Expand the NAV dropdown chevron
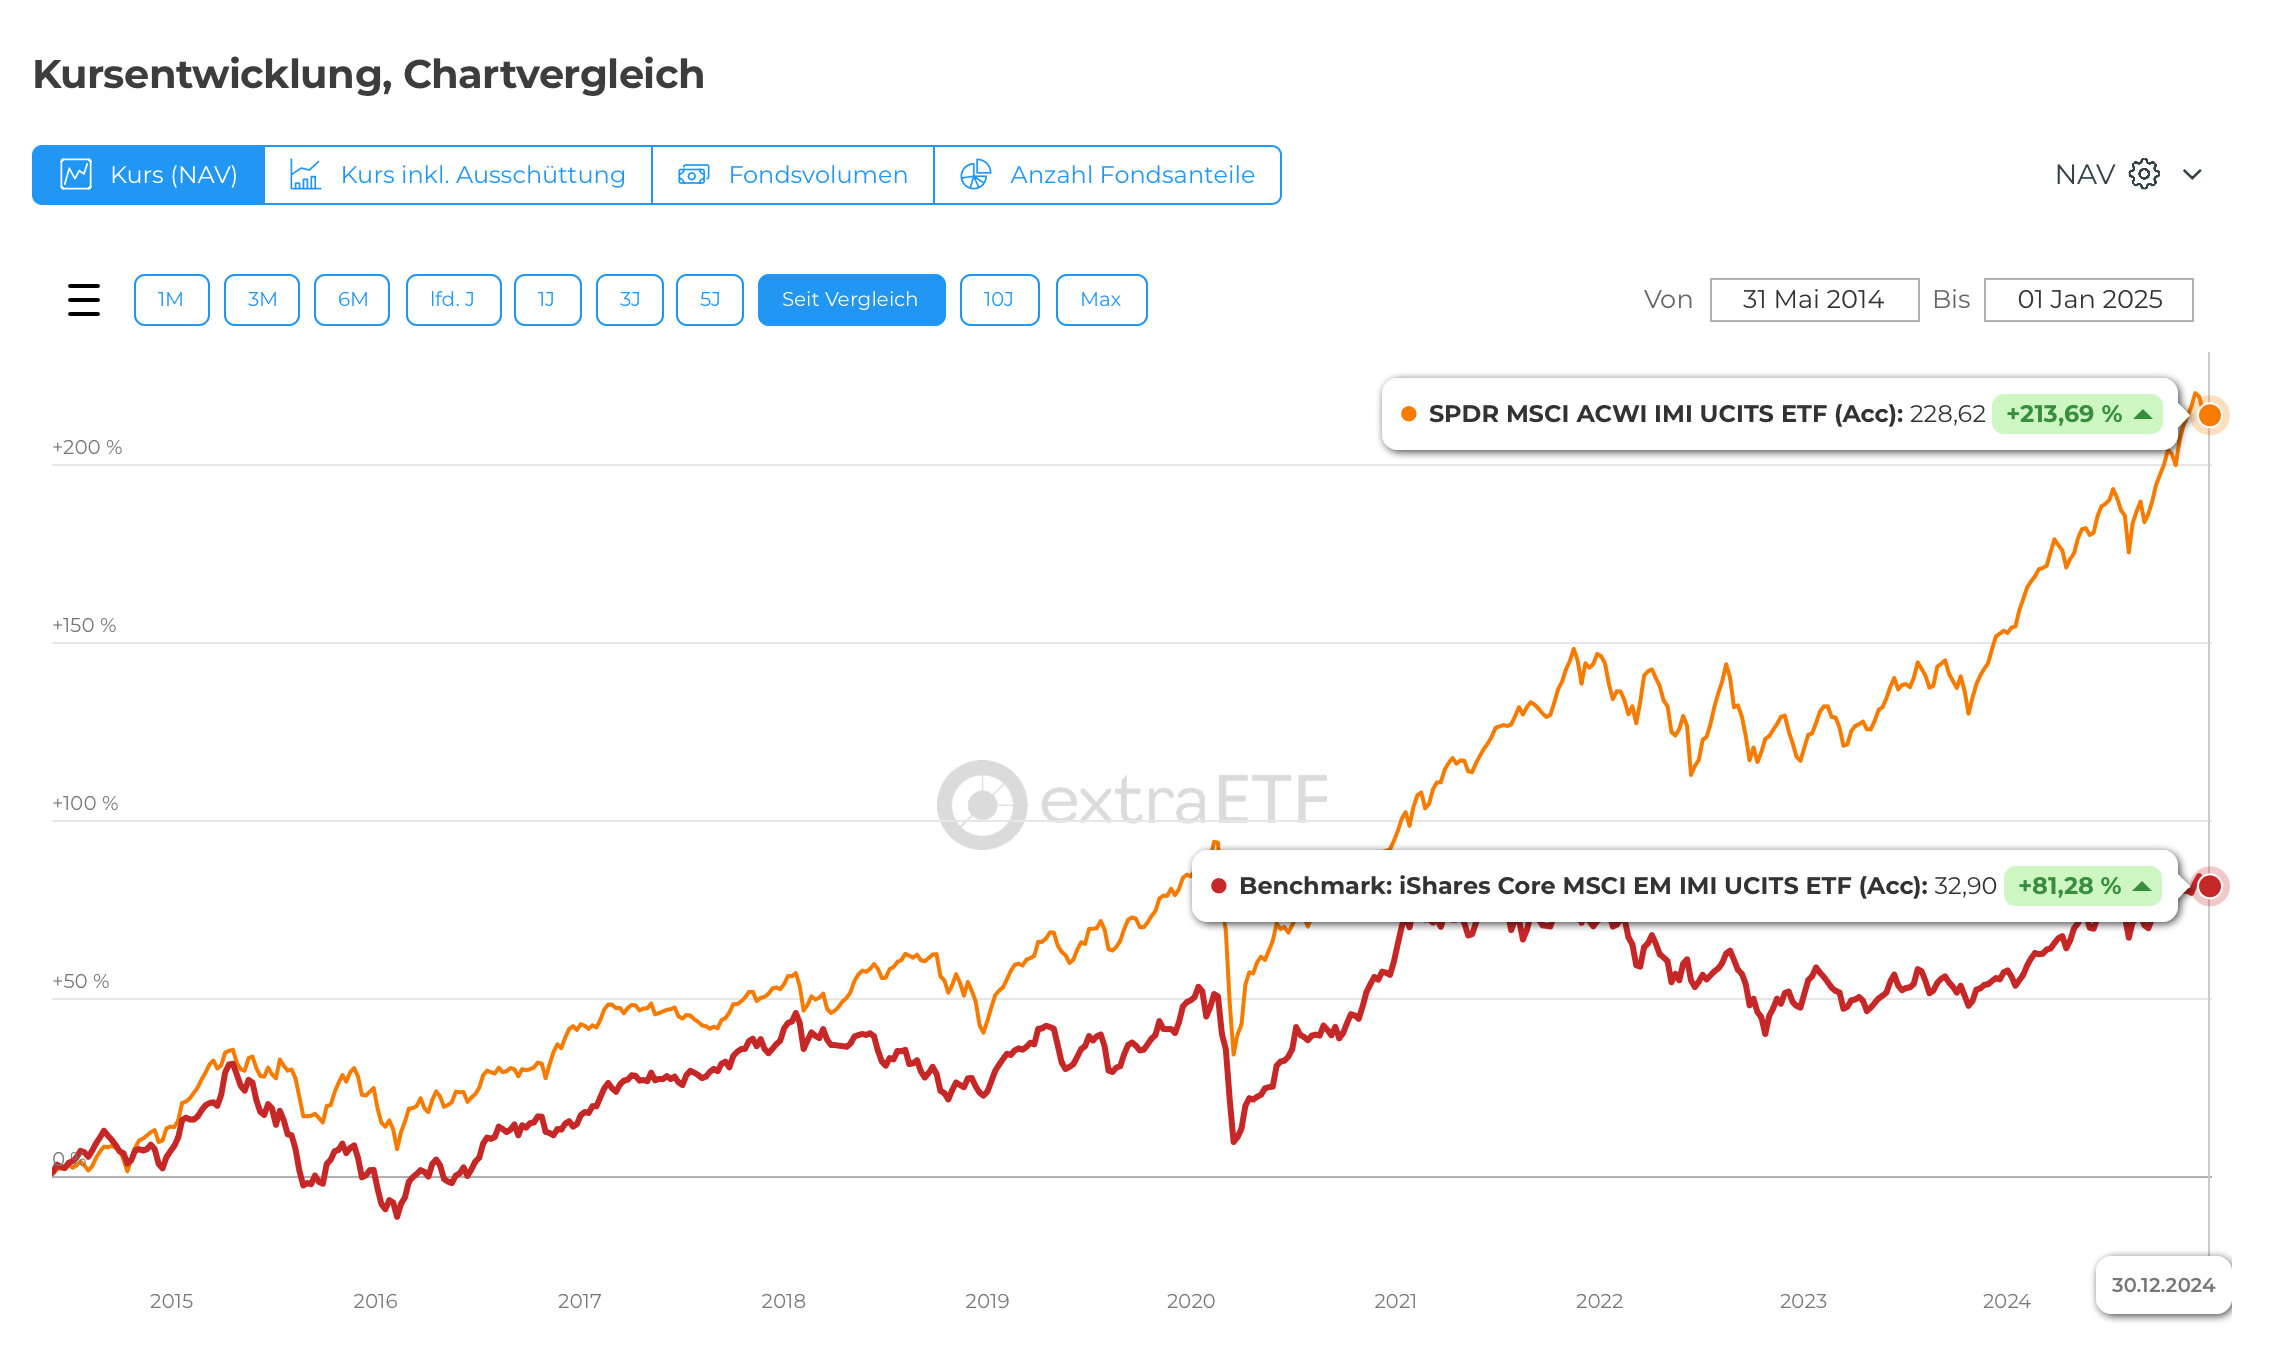Screen dimensions: 2270x1356 tap(2192, 174)
